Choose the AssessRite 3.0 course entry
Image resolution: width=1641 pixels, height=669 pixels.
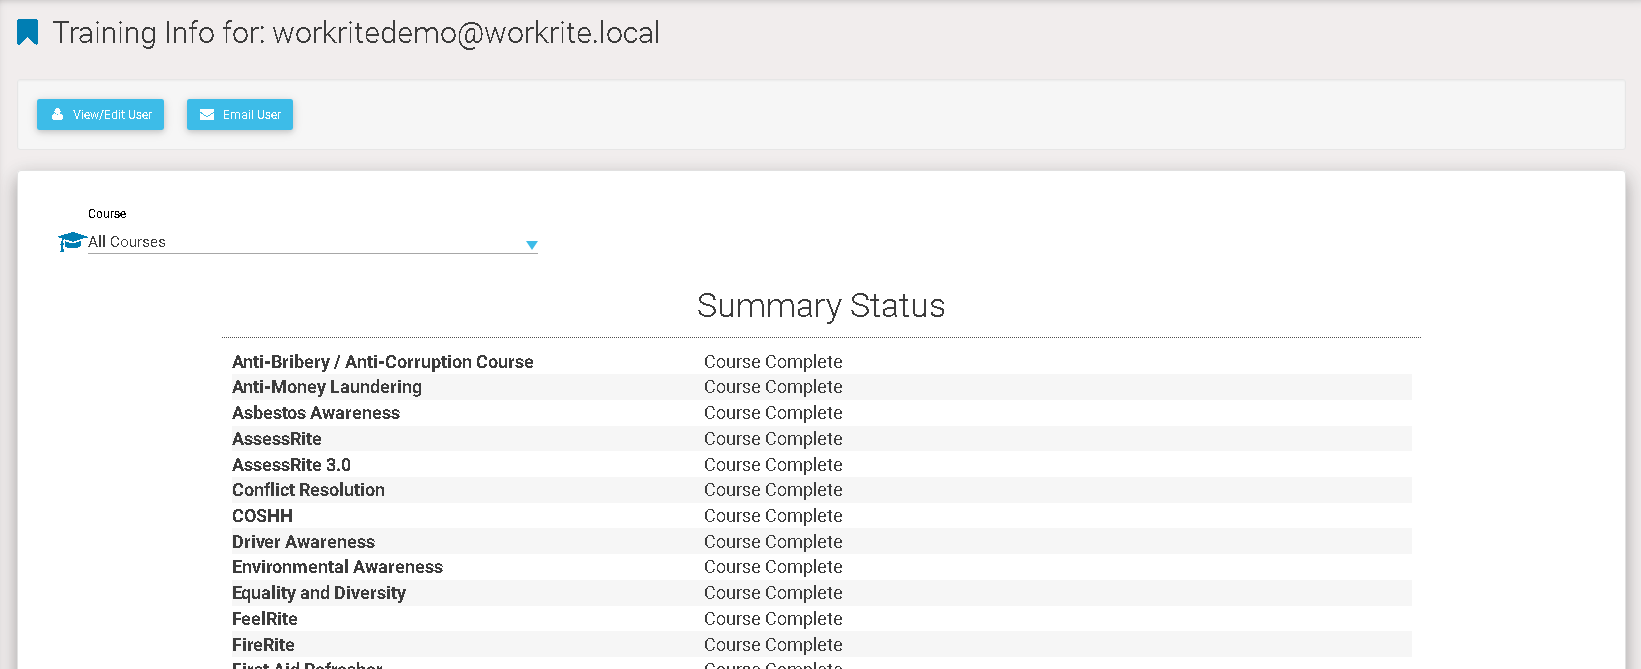click(291, 465)
